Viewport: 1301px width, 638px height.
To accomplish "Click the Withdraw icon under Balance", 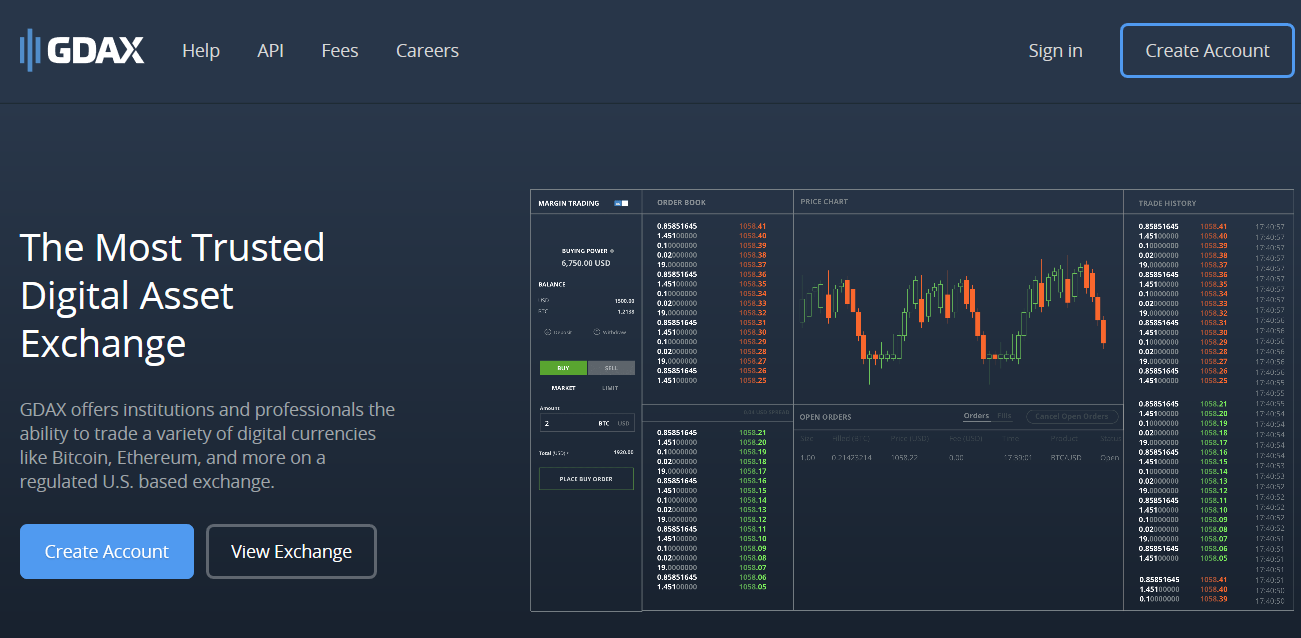I will [597, 332].
